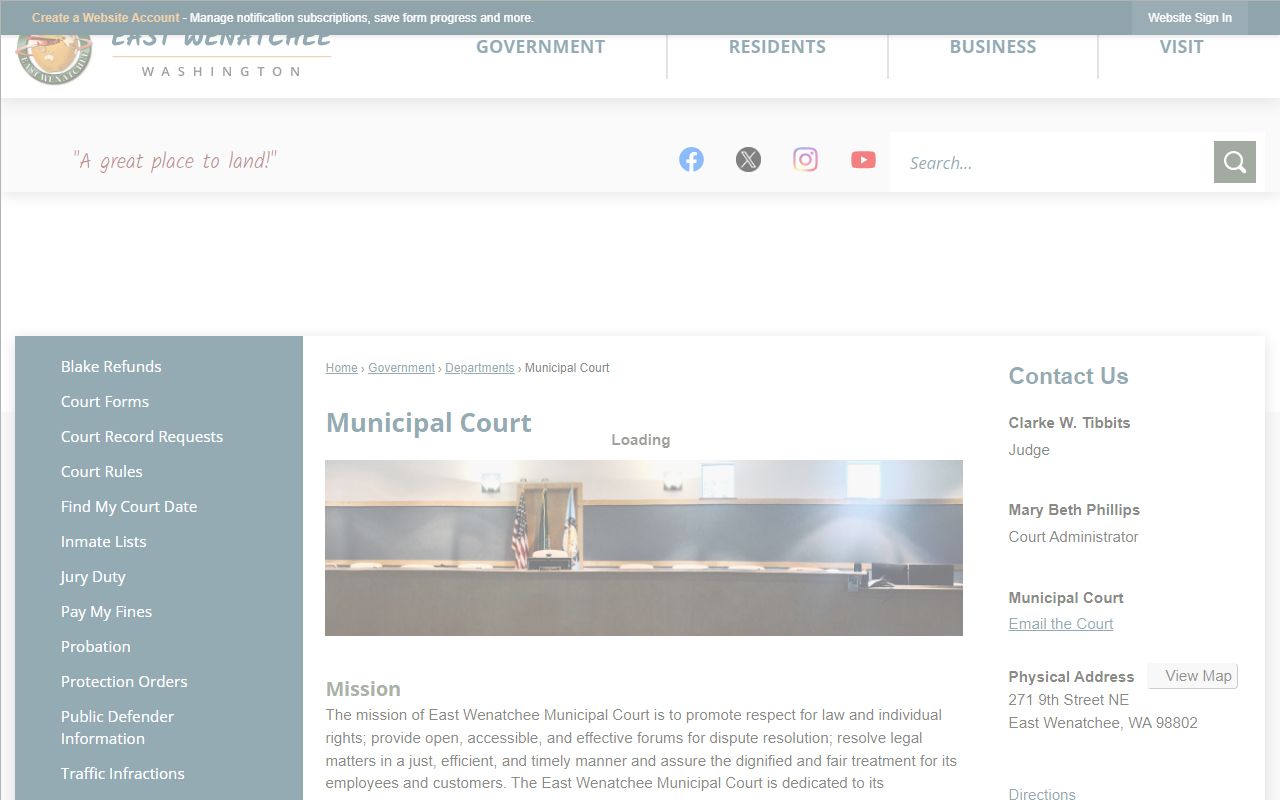
Task: Click the search magnifier button
Action: pos(1235,162)
